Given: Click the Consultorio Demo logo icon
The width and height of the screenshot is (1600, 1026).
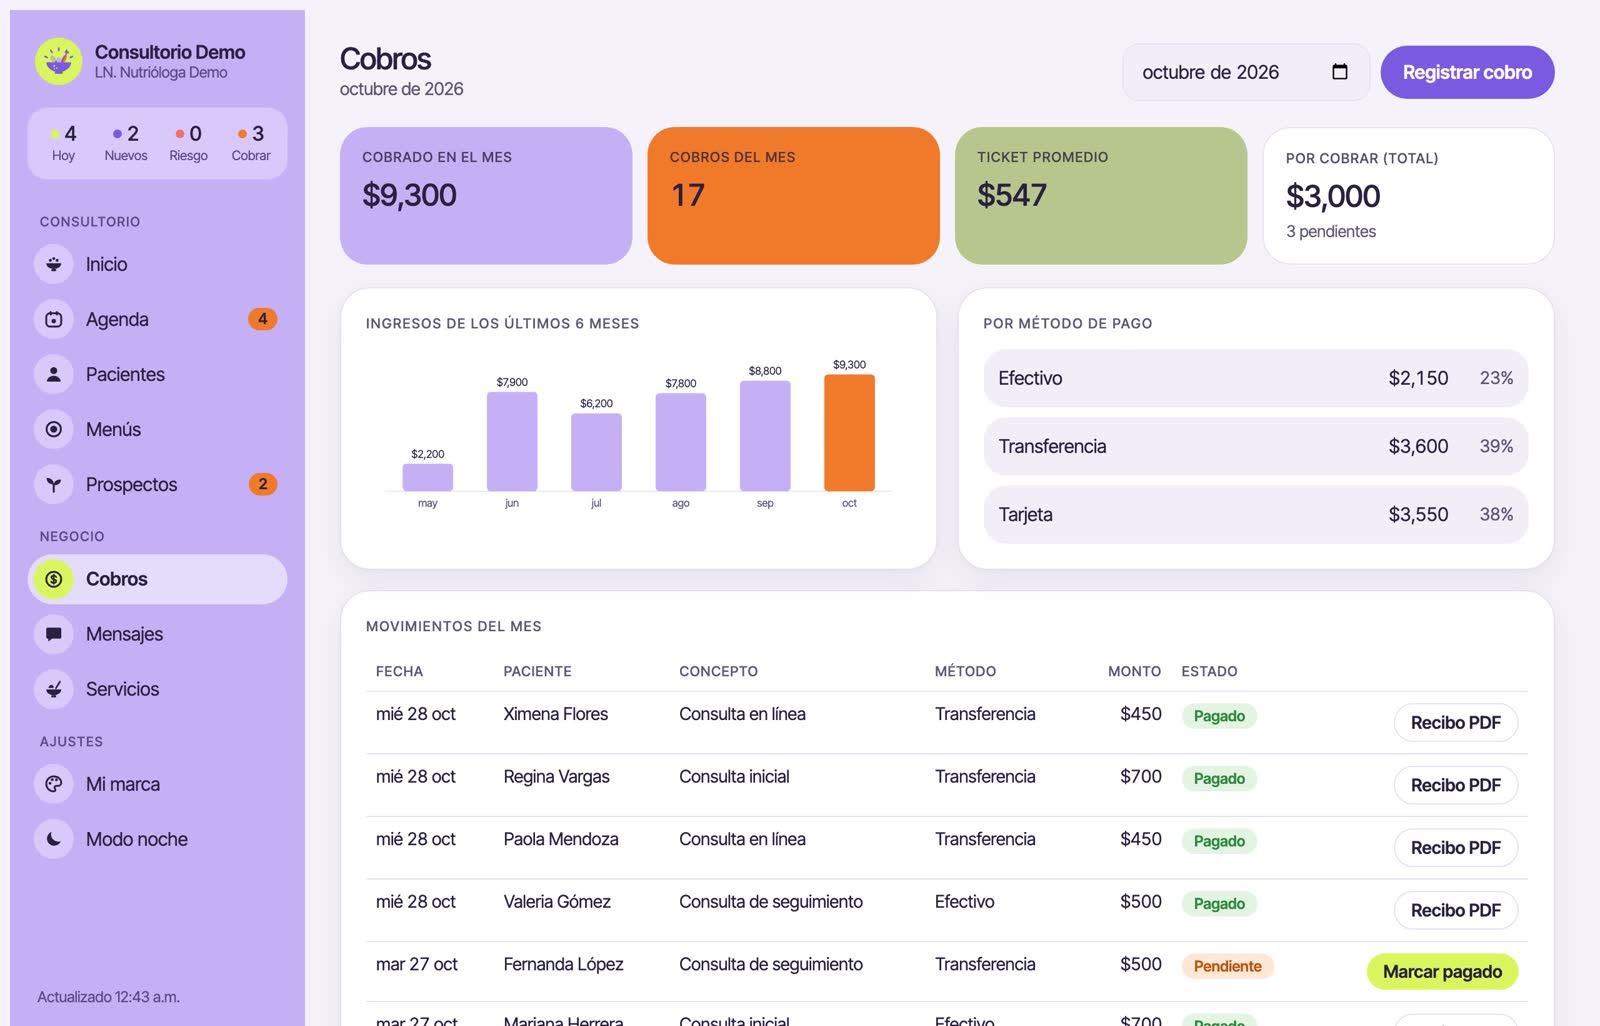Looking at the screenshot, I should (59, 61).
